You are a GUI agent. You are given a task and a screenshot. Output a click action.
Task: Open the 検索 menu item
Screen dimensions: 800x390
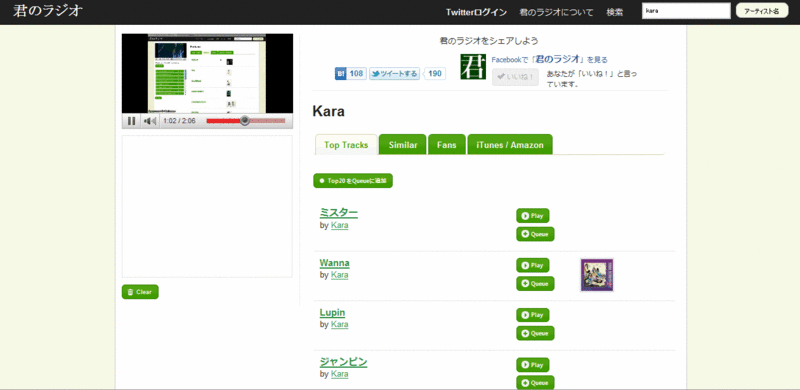point(615,12)
